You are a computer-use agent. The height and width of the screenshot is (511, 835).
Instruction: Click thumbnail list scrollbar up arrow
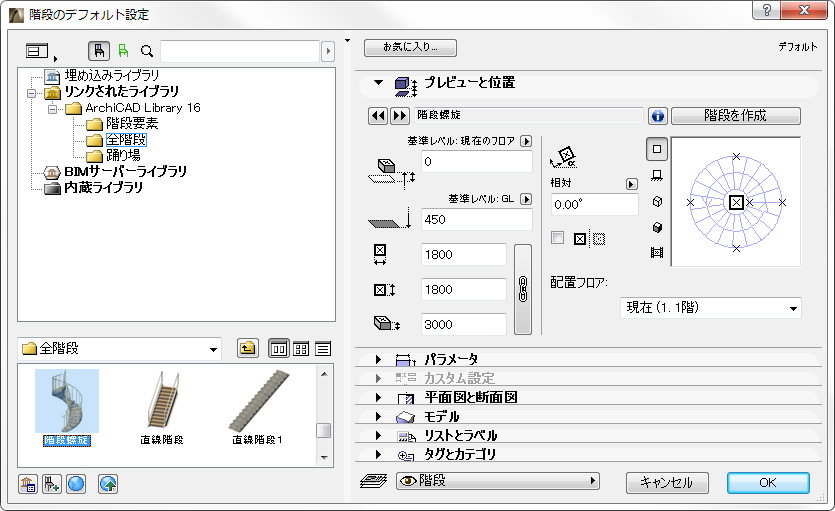324,374
